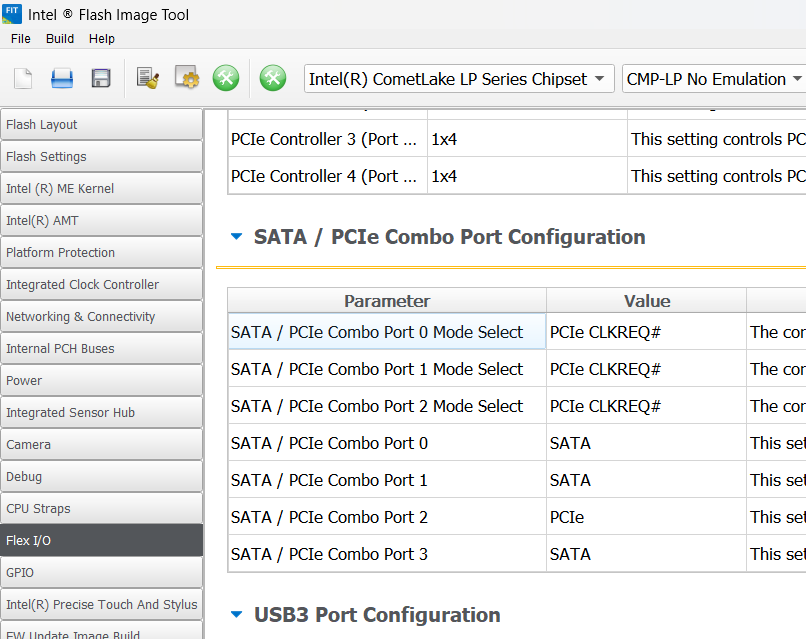
Task: Click the FIT application logo icon
Action: (x=12, y=13)
